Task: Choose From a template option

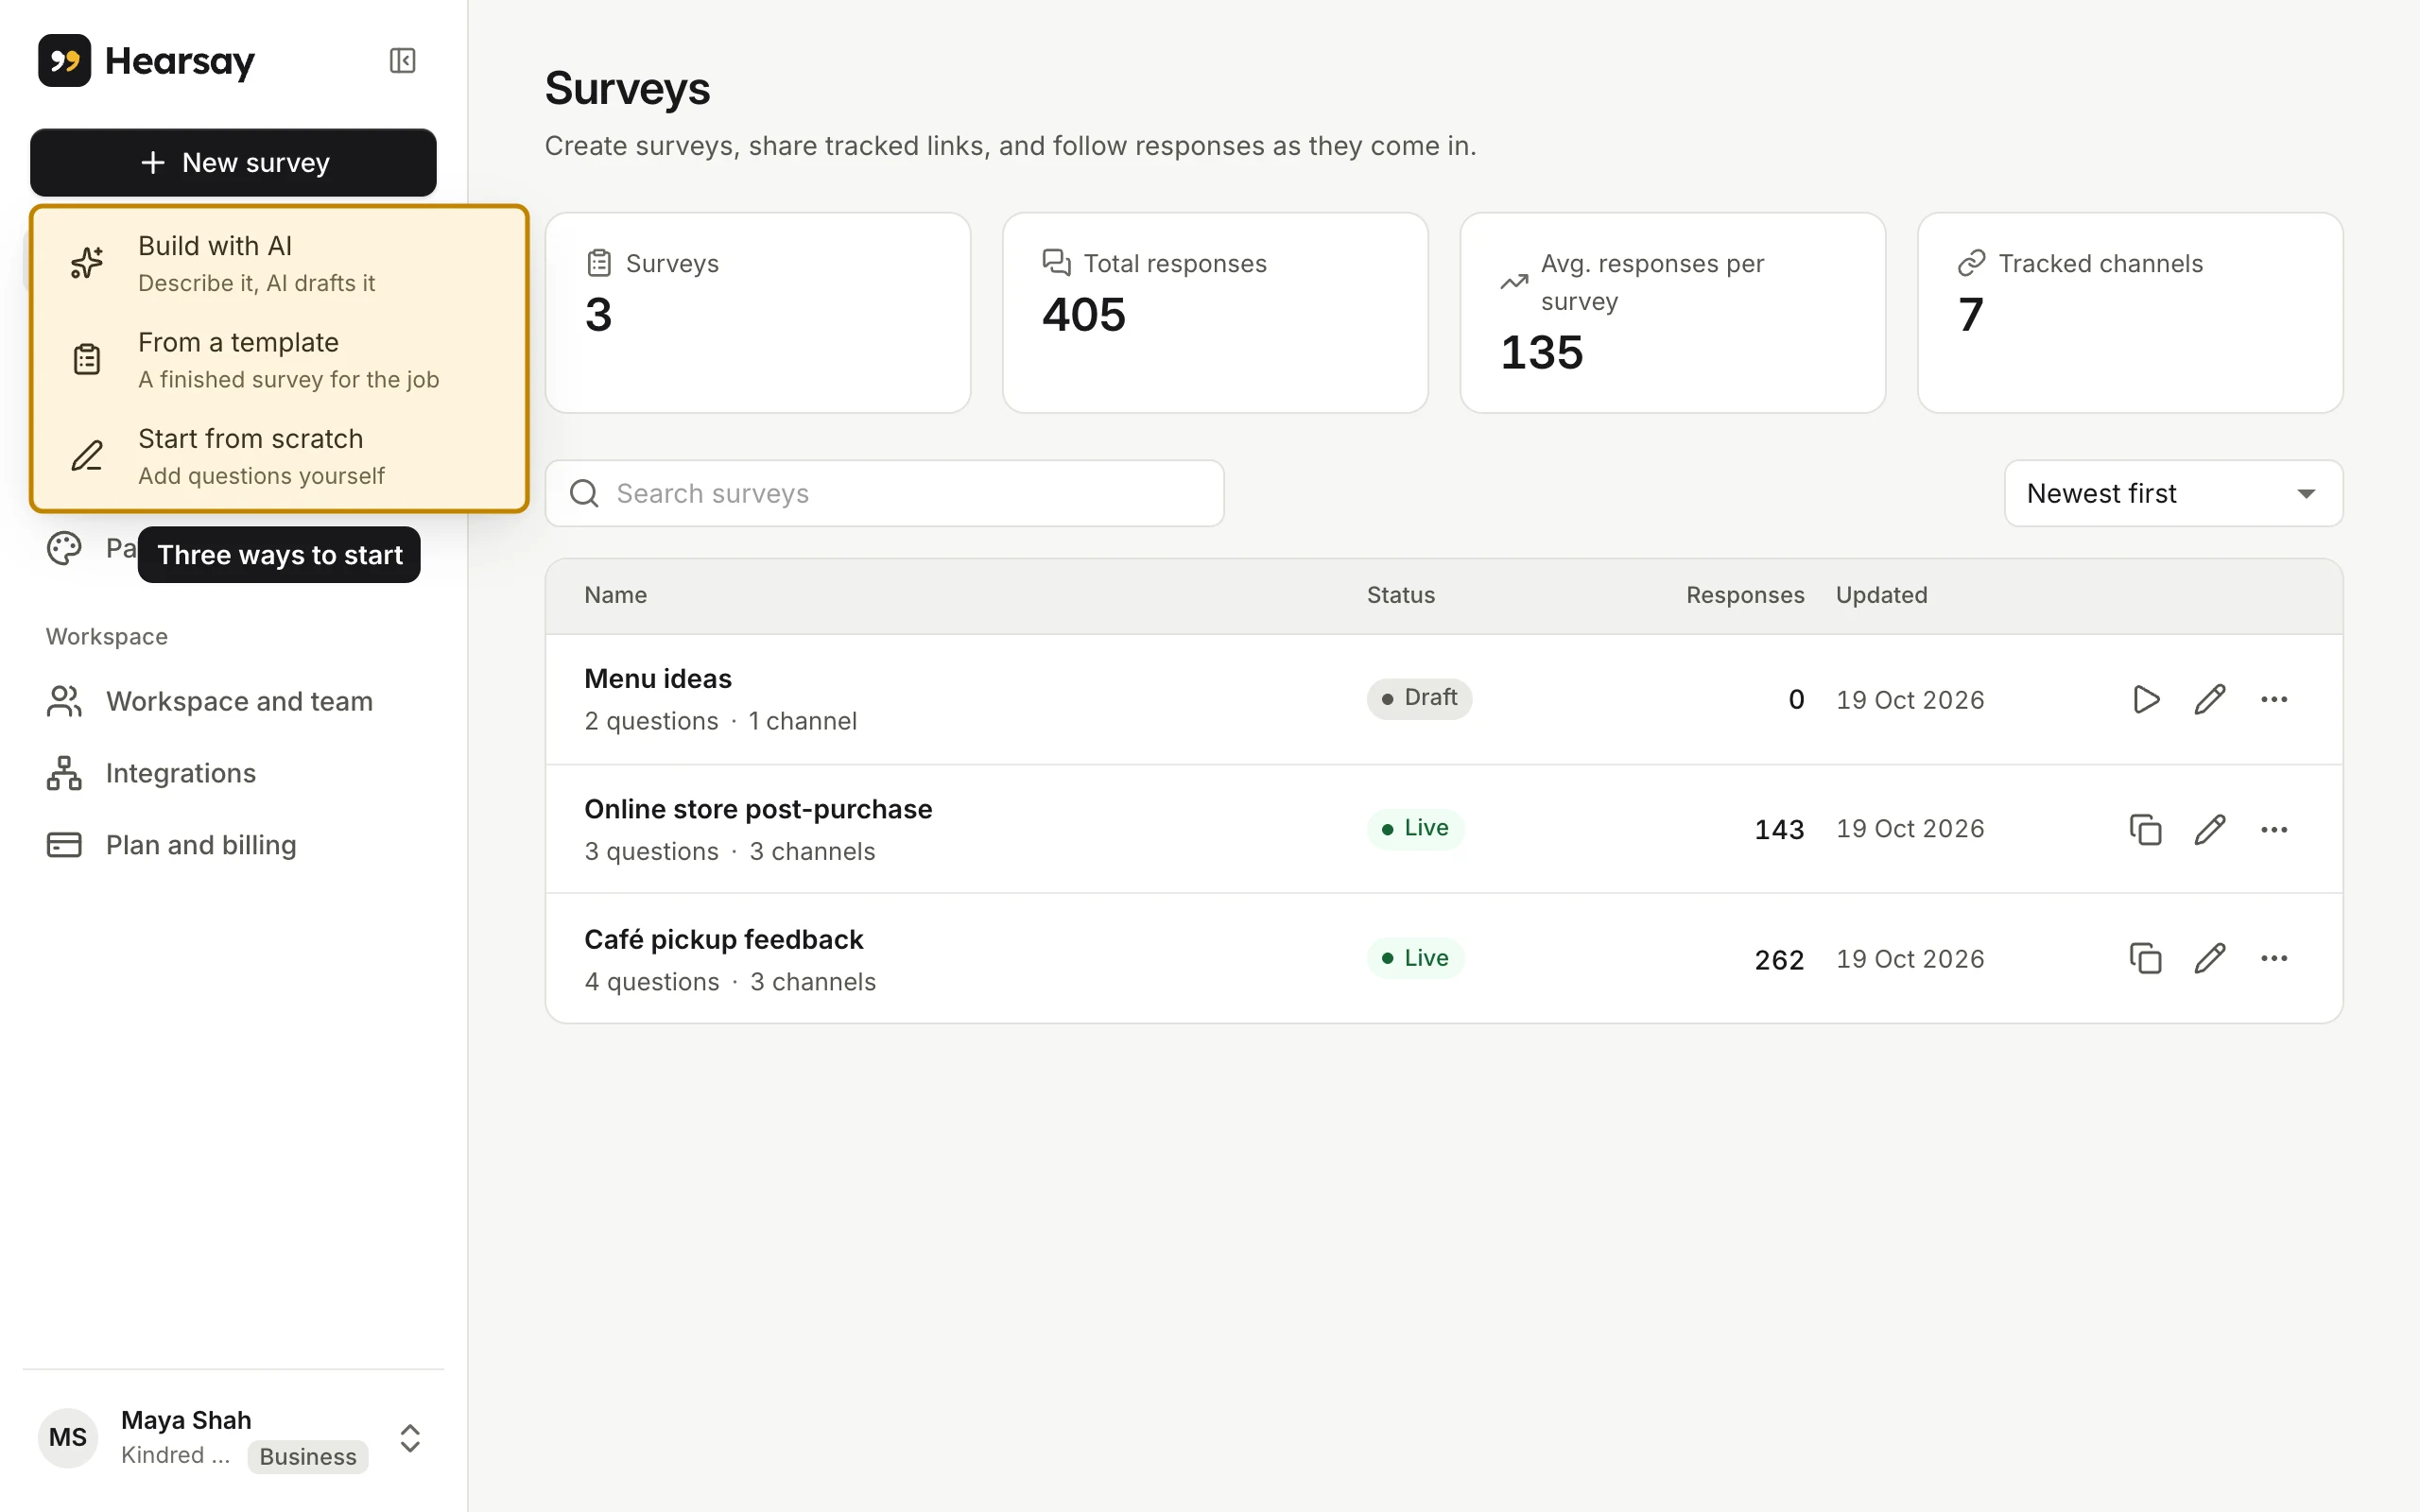Action: click(279, 360)
